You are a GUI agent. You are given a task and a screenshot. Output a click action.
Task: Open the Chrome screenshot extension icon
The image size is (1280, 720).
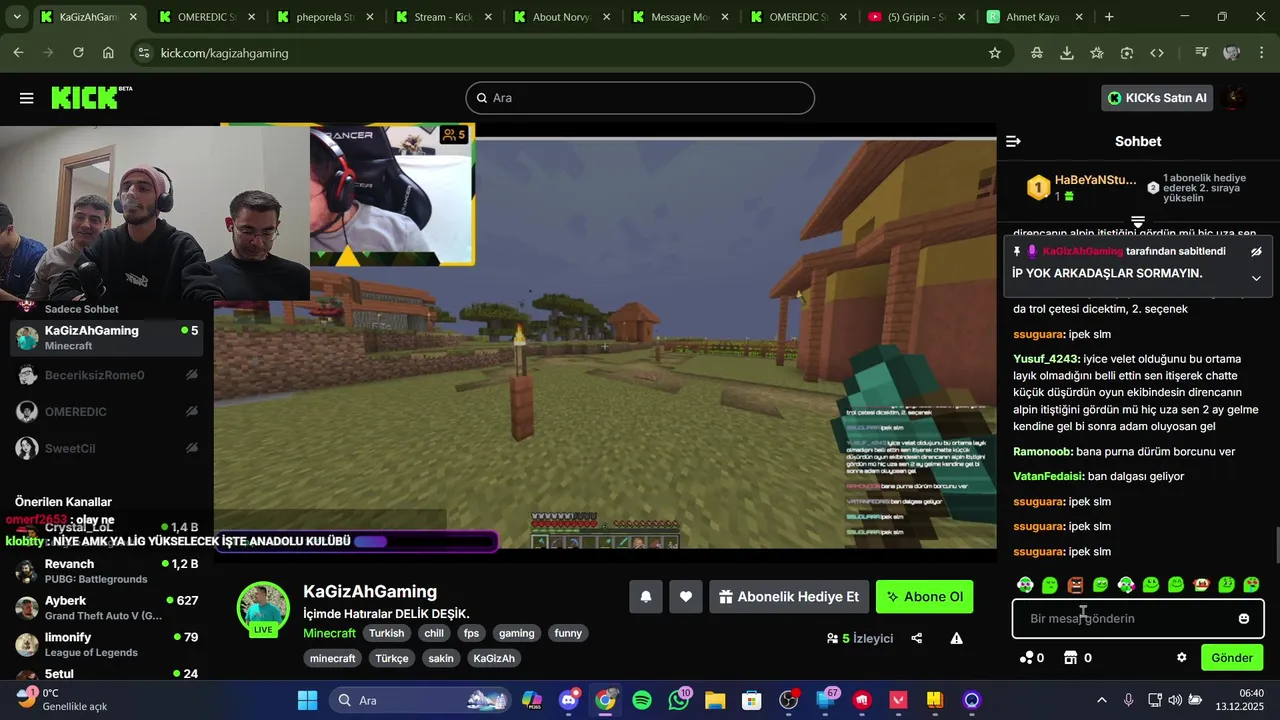(1127, 53)
